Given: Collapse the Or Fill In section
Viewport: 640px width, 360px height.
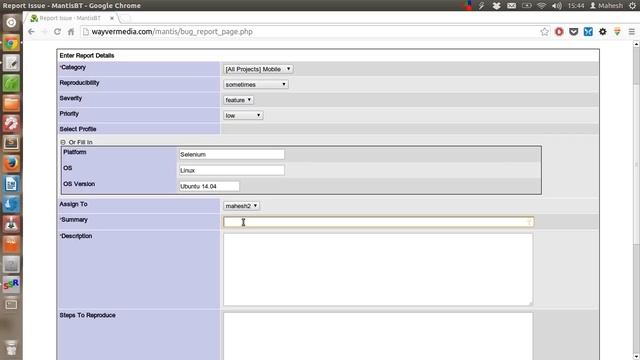Looking at the screenshot, I should tap(63, 142).
